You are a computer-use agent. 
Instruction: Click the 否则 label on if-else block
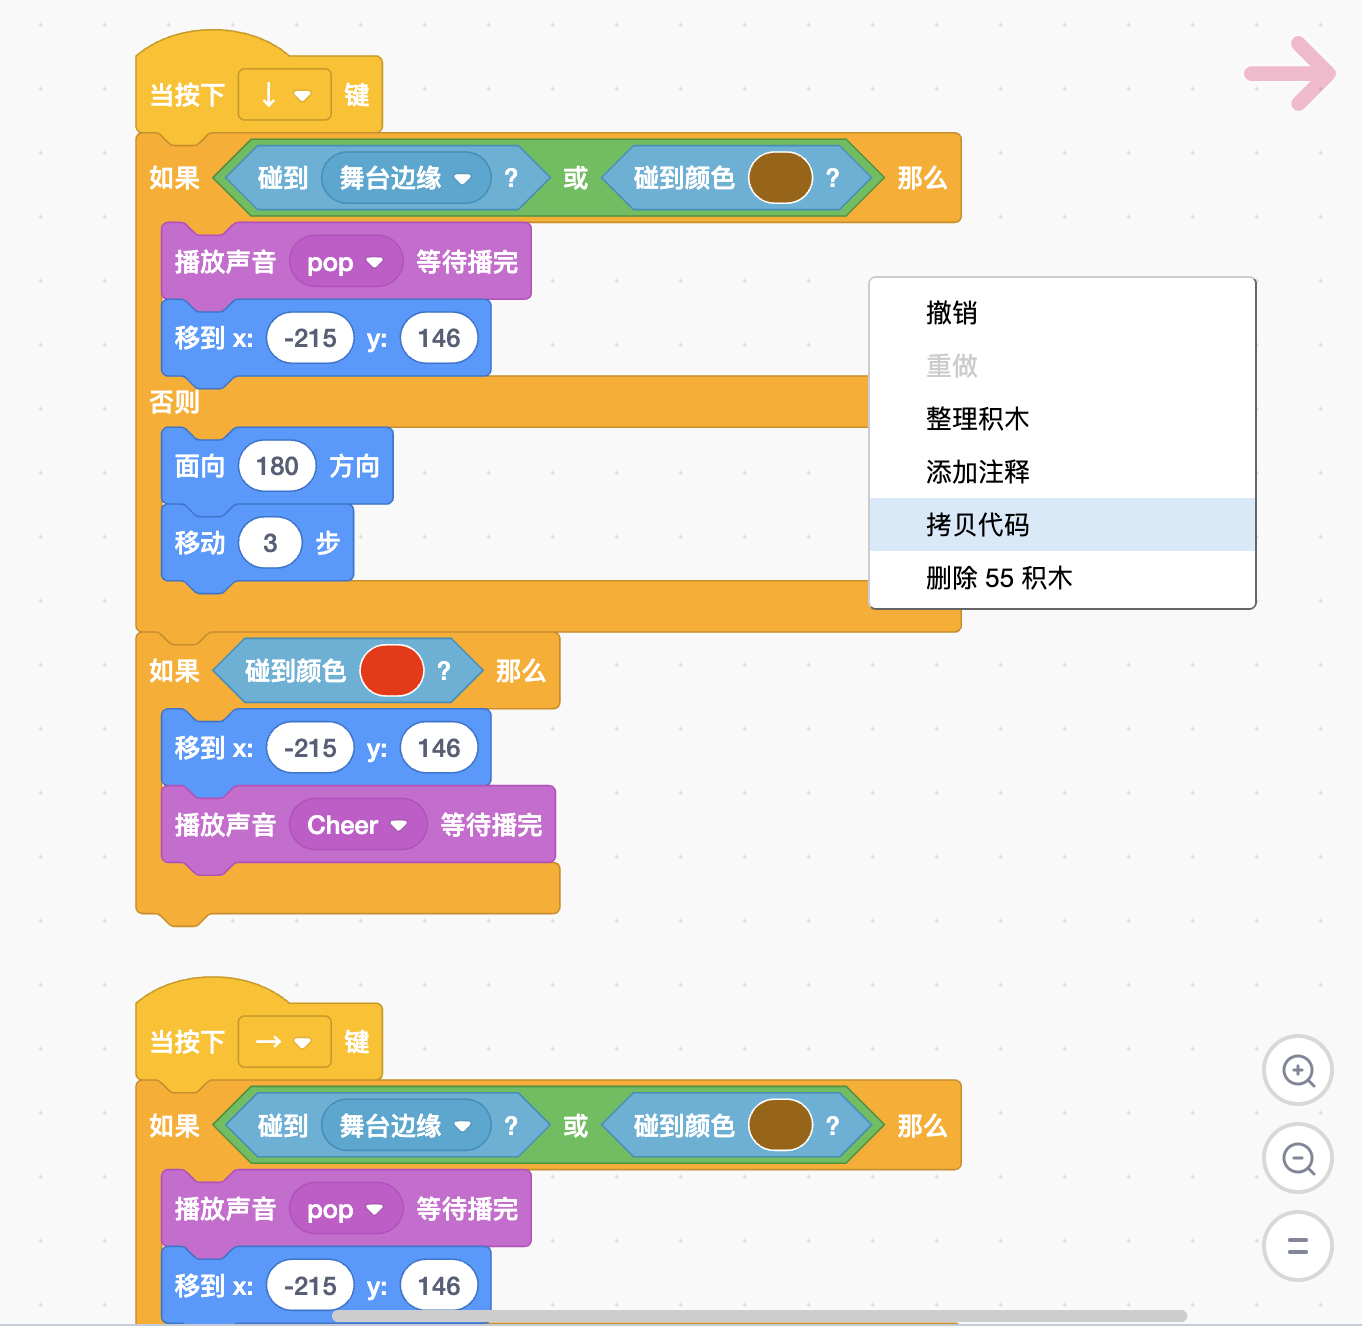pyautogui.click(x=174, y=402)
